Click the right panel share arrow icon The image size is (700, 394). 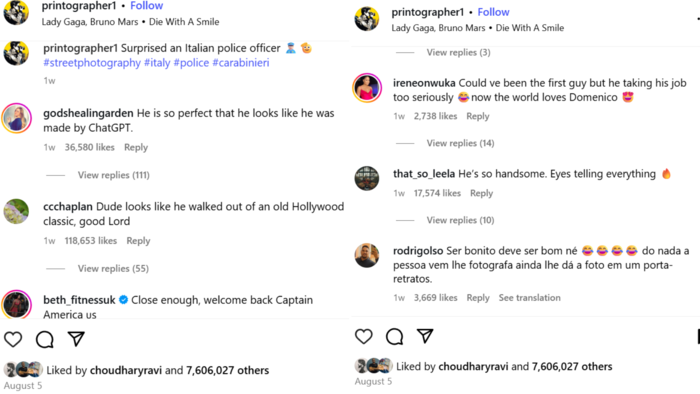click(x=425, y=336)
